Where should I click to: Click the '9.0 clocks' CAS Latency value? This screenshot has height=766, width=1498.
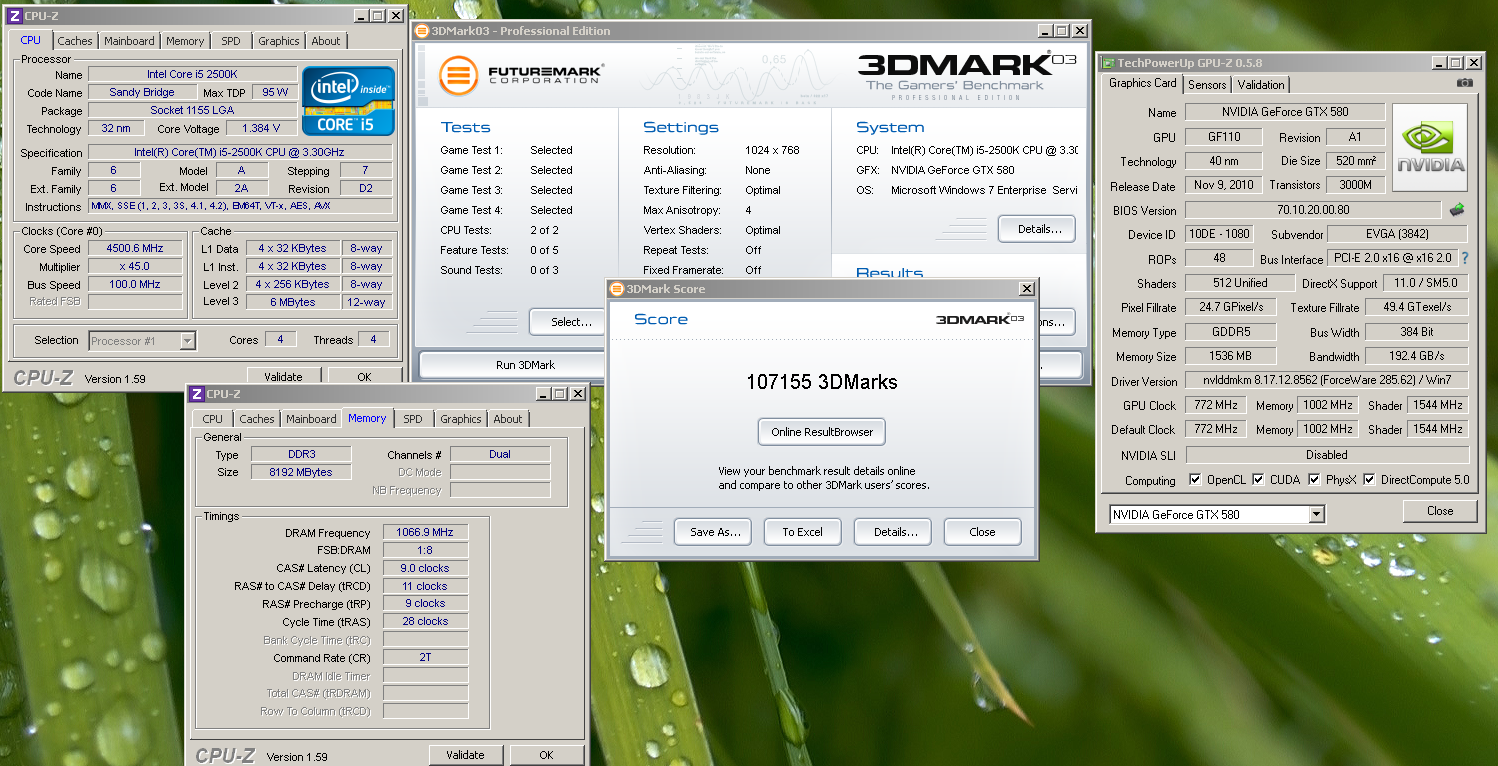(x=425, y=568)
